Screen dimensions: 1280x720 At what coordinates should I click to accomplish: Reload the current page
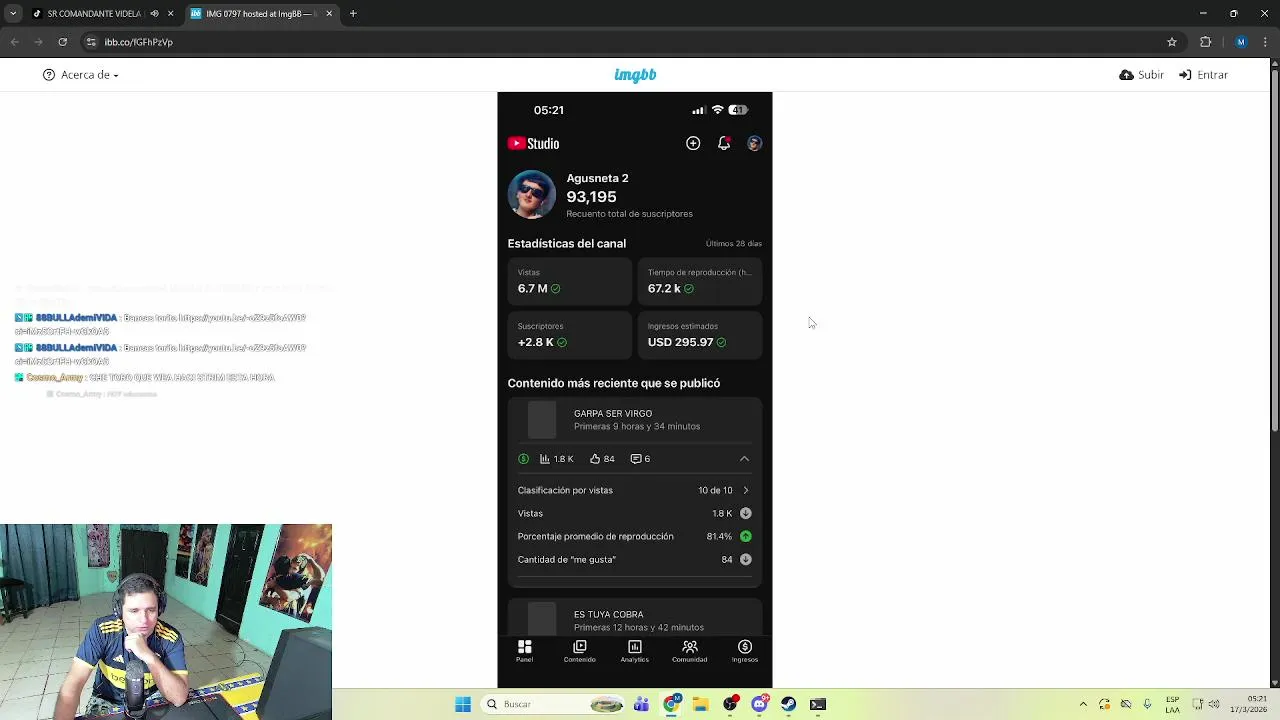(x=62, y=42)
